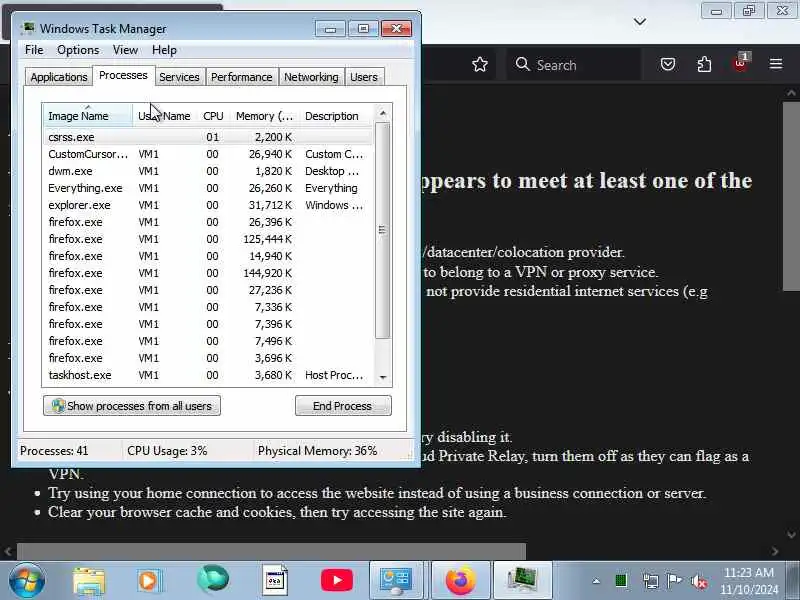Open the uBlock extension icon with badge
The image size is (800, 600).
pos(740,63)
